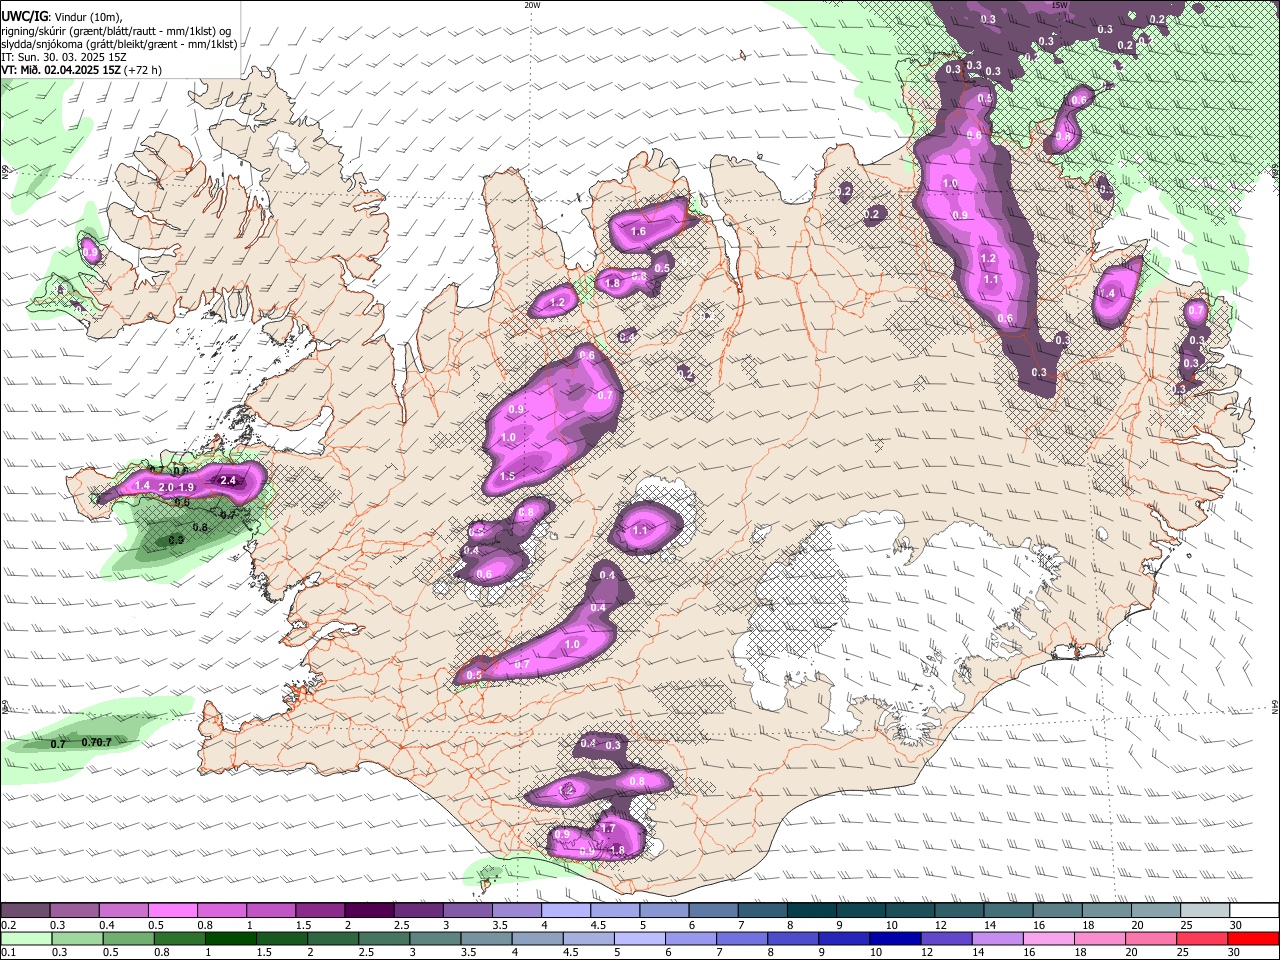The width and height of the screenshot is (1280, 960).
Task: Select the top-row swatch between 12 and 14
Action: [x=959, y=911]
